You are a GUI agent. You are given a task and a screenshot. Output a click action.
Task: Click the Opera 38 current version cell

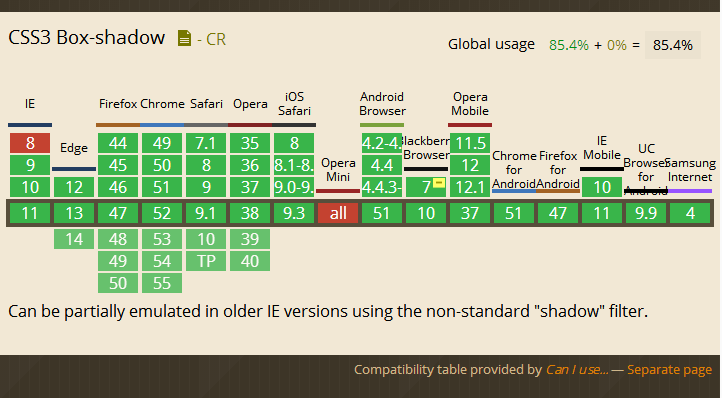point(250,213)
